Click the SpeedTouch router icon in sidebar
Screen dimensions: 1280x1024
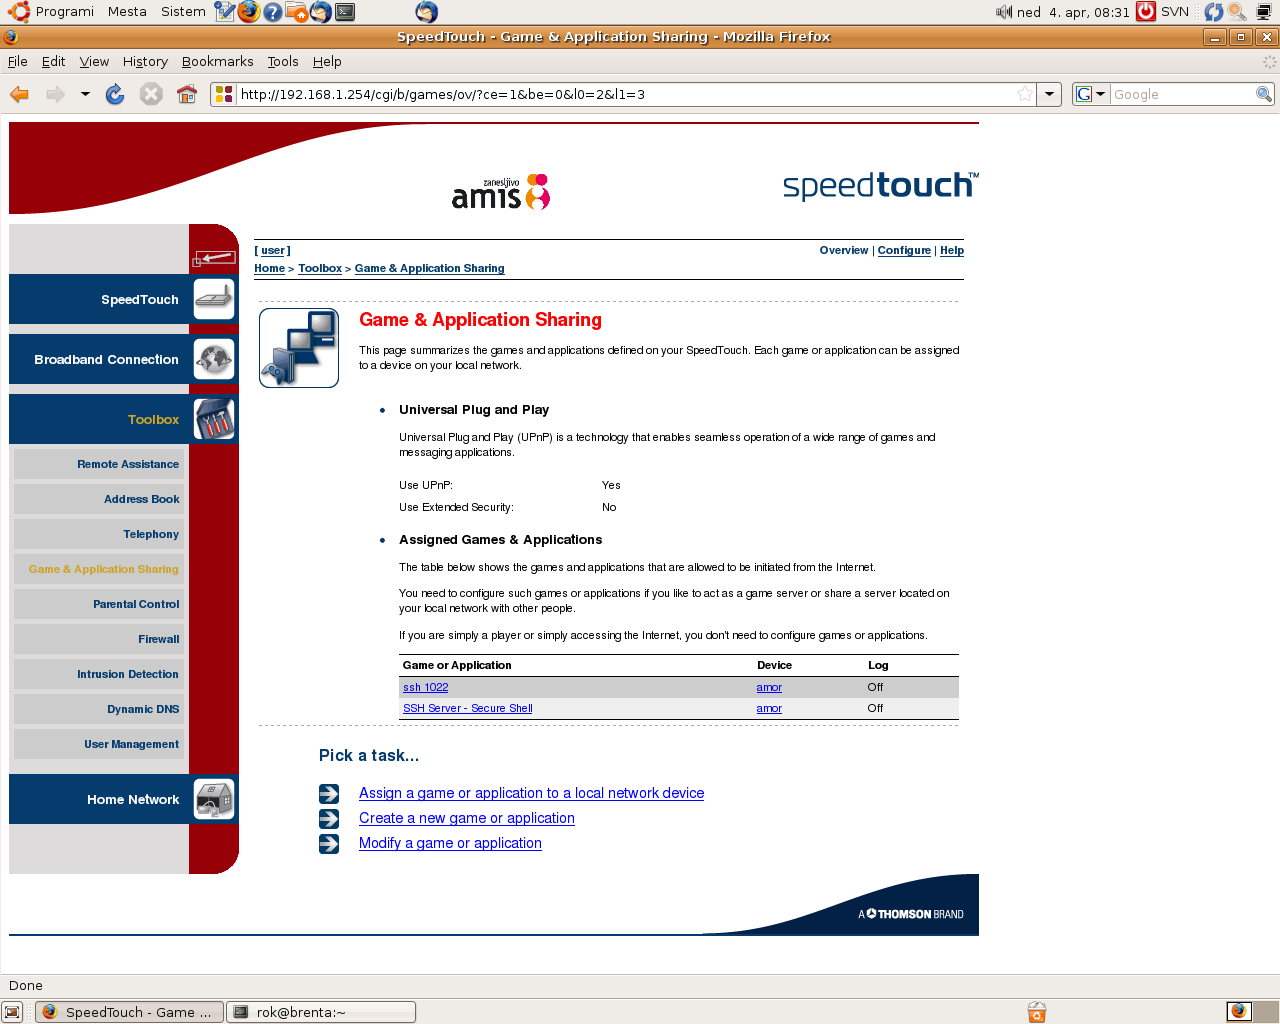[213, 299]
